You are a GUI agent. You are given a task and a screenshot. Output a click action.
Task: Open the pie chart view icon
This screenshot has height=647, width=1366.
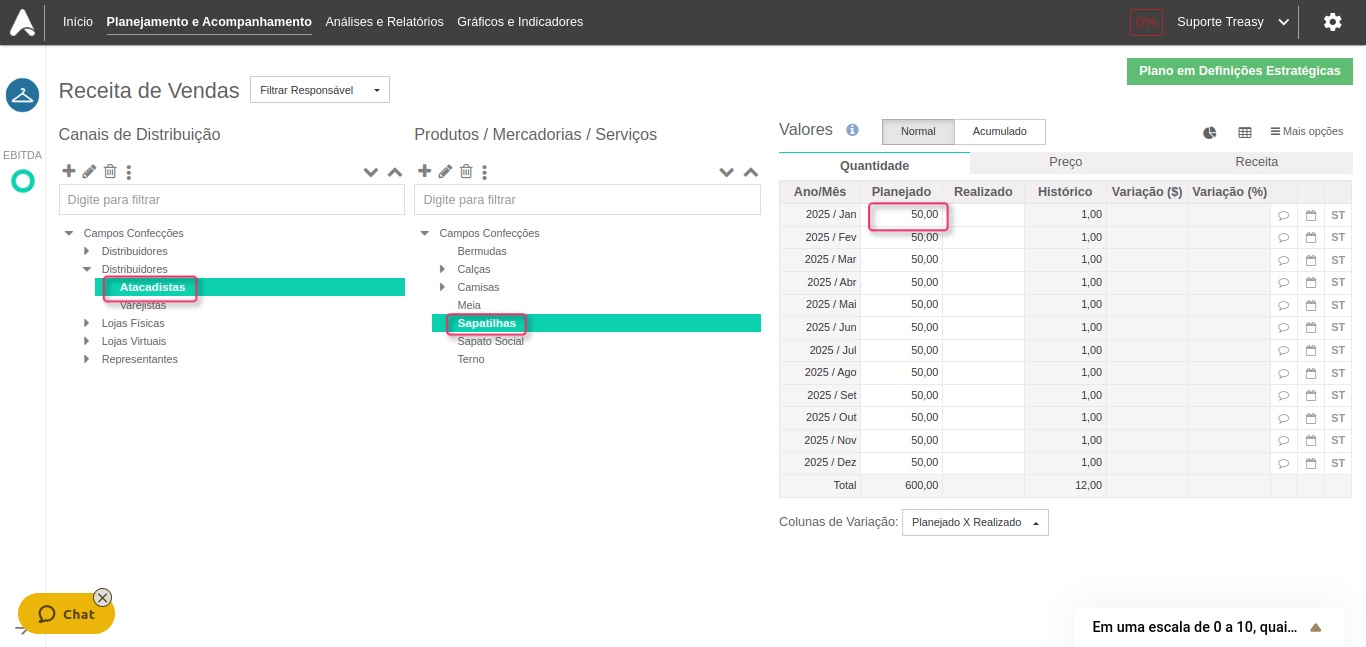point(1209,132)
